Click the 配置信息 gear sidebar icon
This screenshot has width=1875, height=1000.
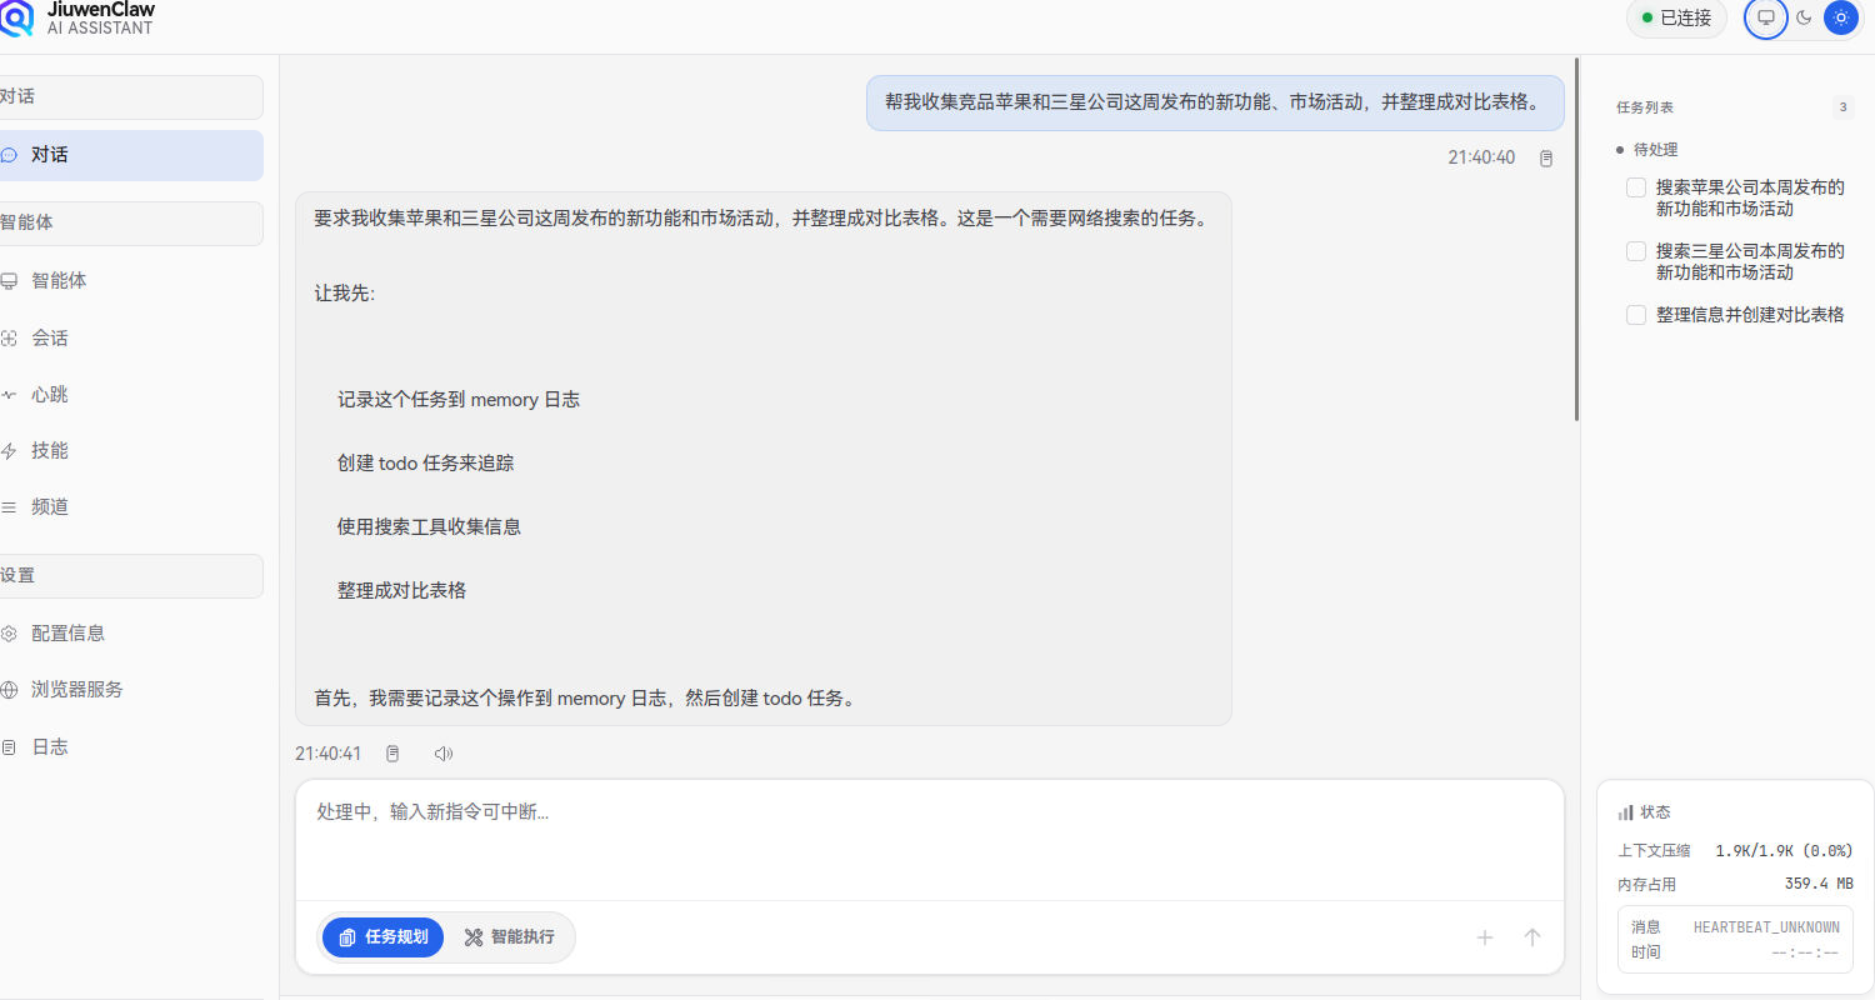9,633
